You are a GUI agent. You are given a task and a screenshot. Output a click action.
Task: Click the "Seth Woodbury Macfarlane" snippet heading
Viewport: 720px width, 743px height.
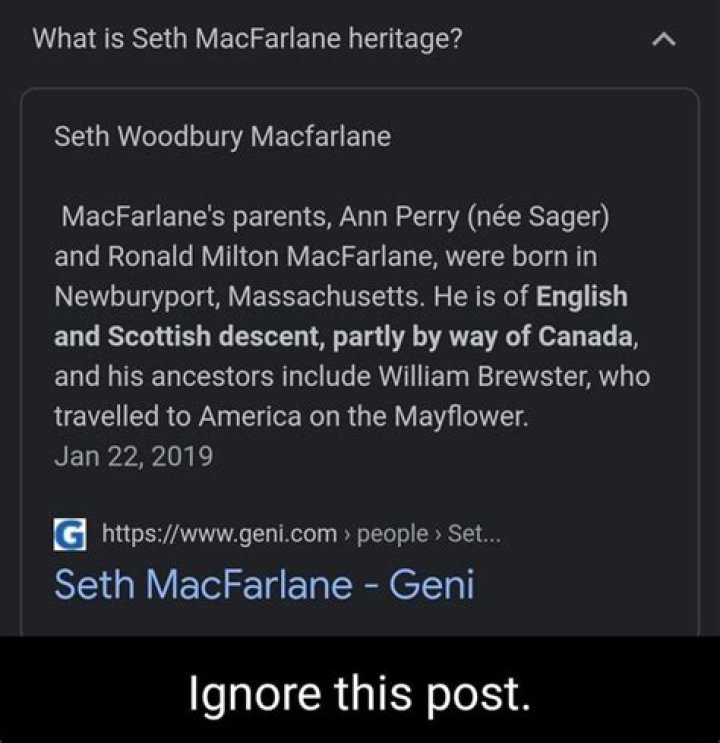222,135
